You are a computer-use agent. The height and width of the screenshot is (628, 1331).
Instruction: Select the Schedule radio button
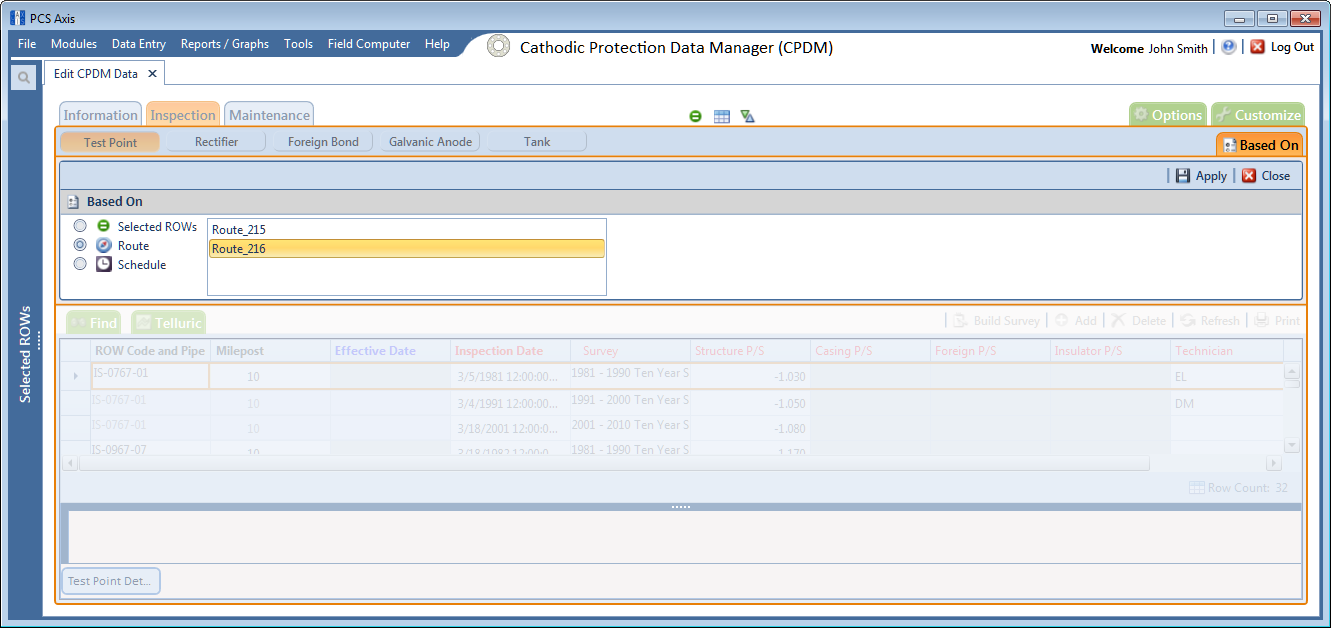80,264
